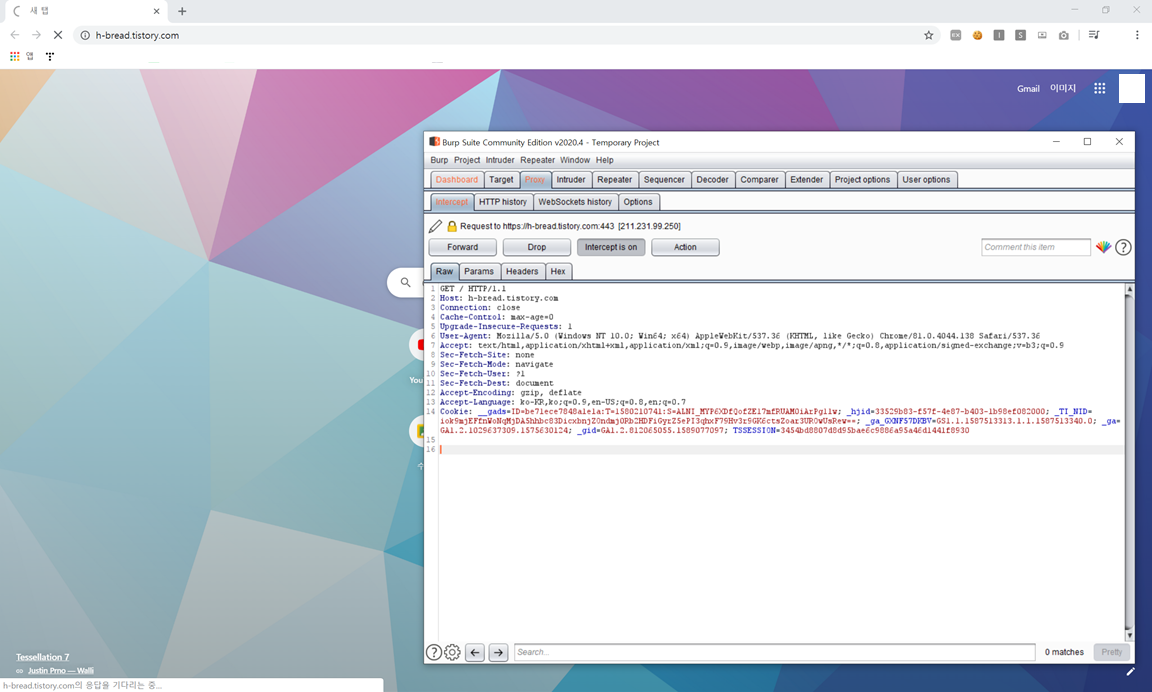Open the HTTP history sub-tab
The height and width of the screenshot is (692, 1152).
tap(503, 202)
